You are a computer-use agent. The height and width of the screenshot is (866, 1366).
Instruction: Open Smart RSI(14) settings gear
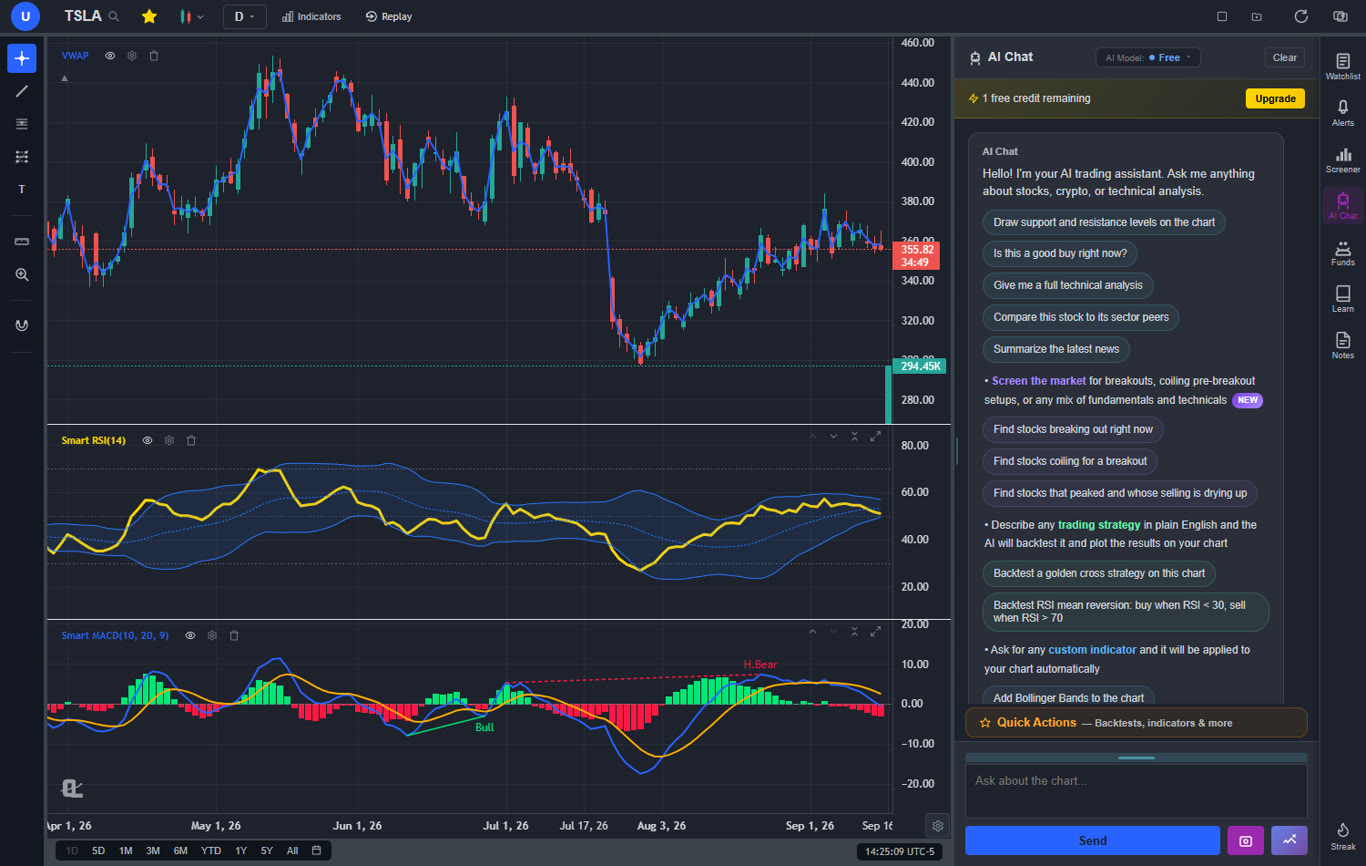(x=169, y=440)
